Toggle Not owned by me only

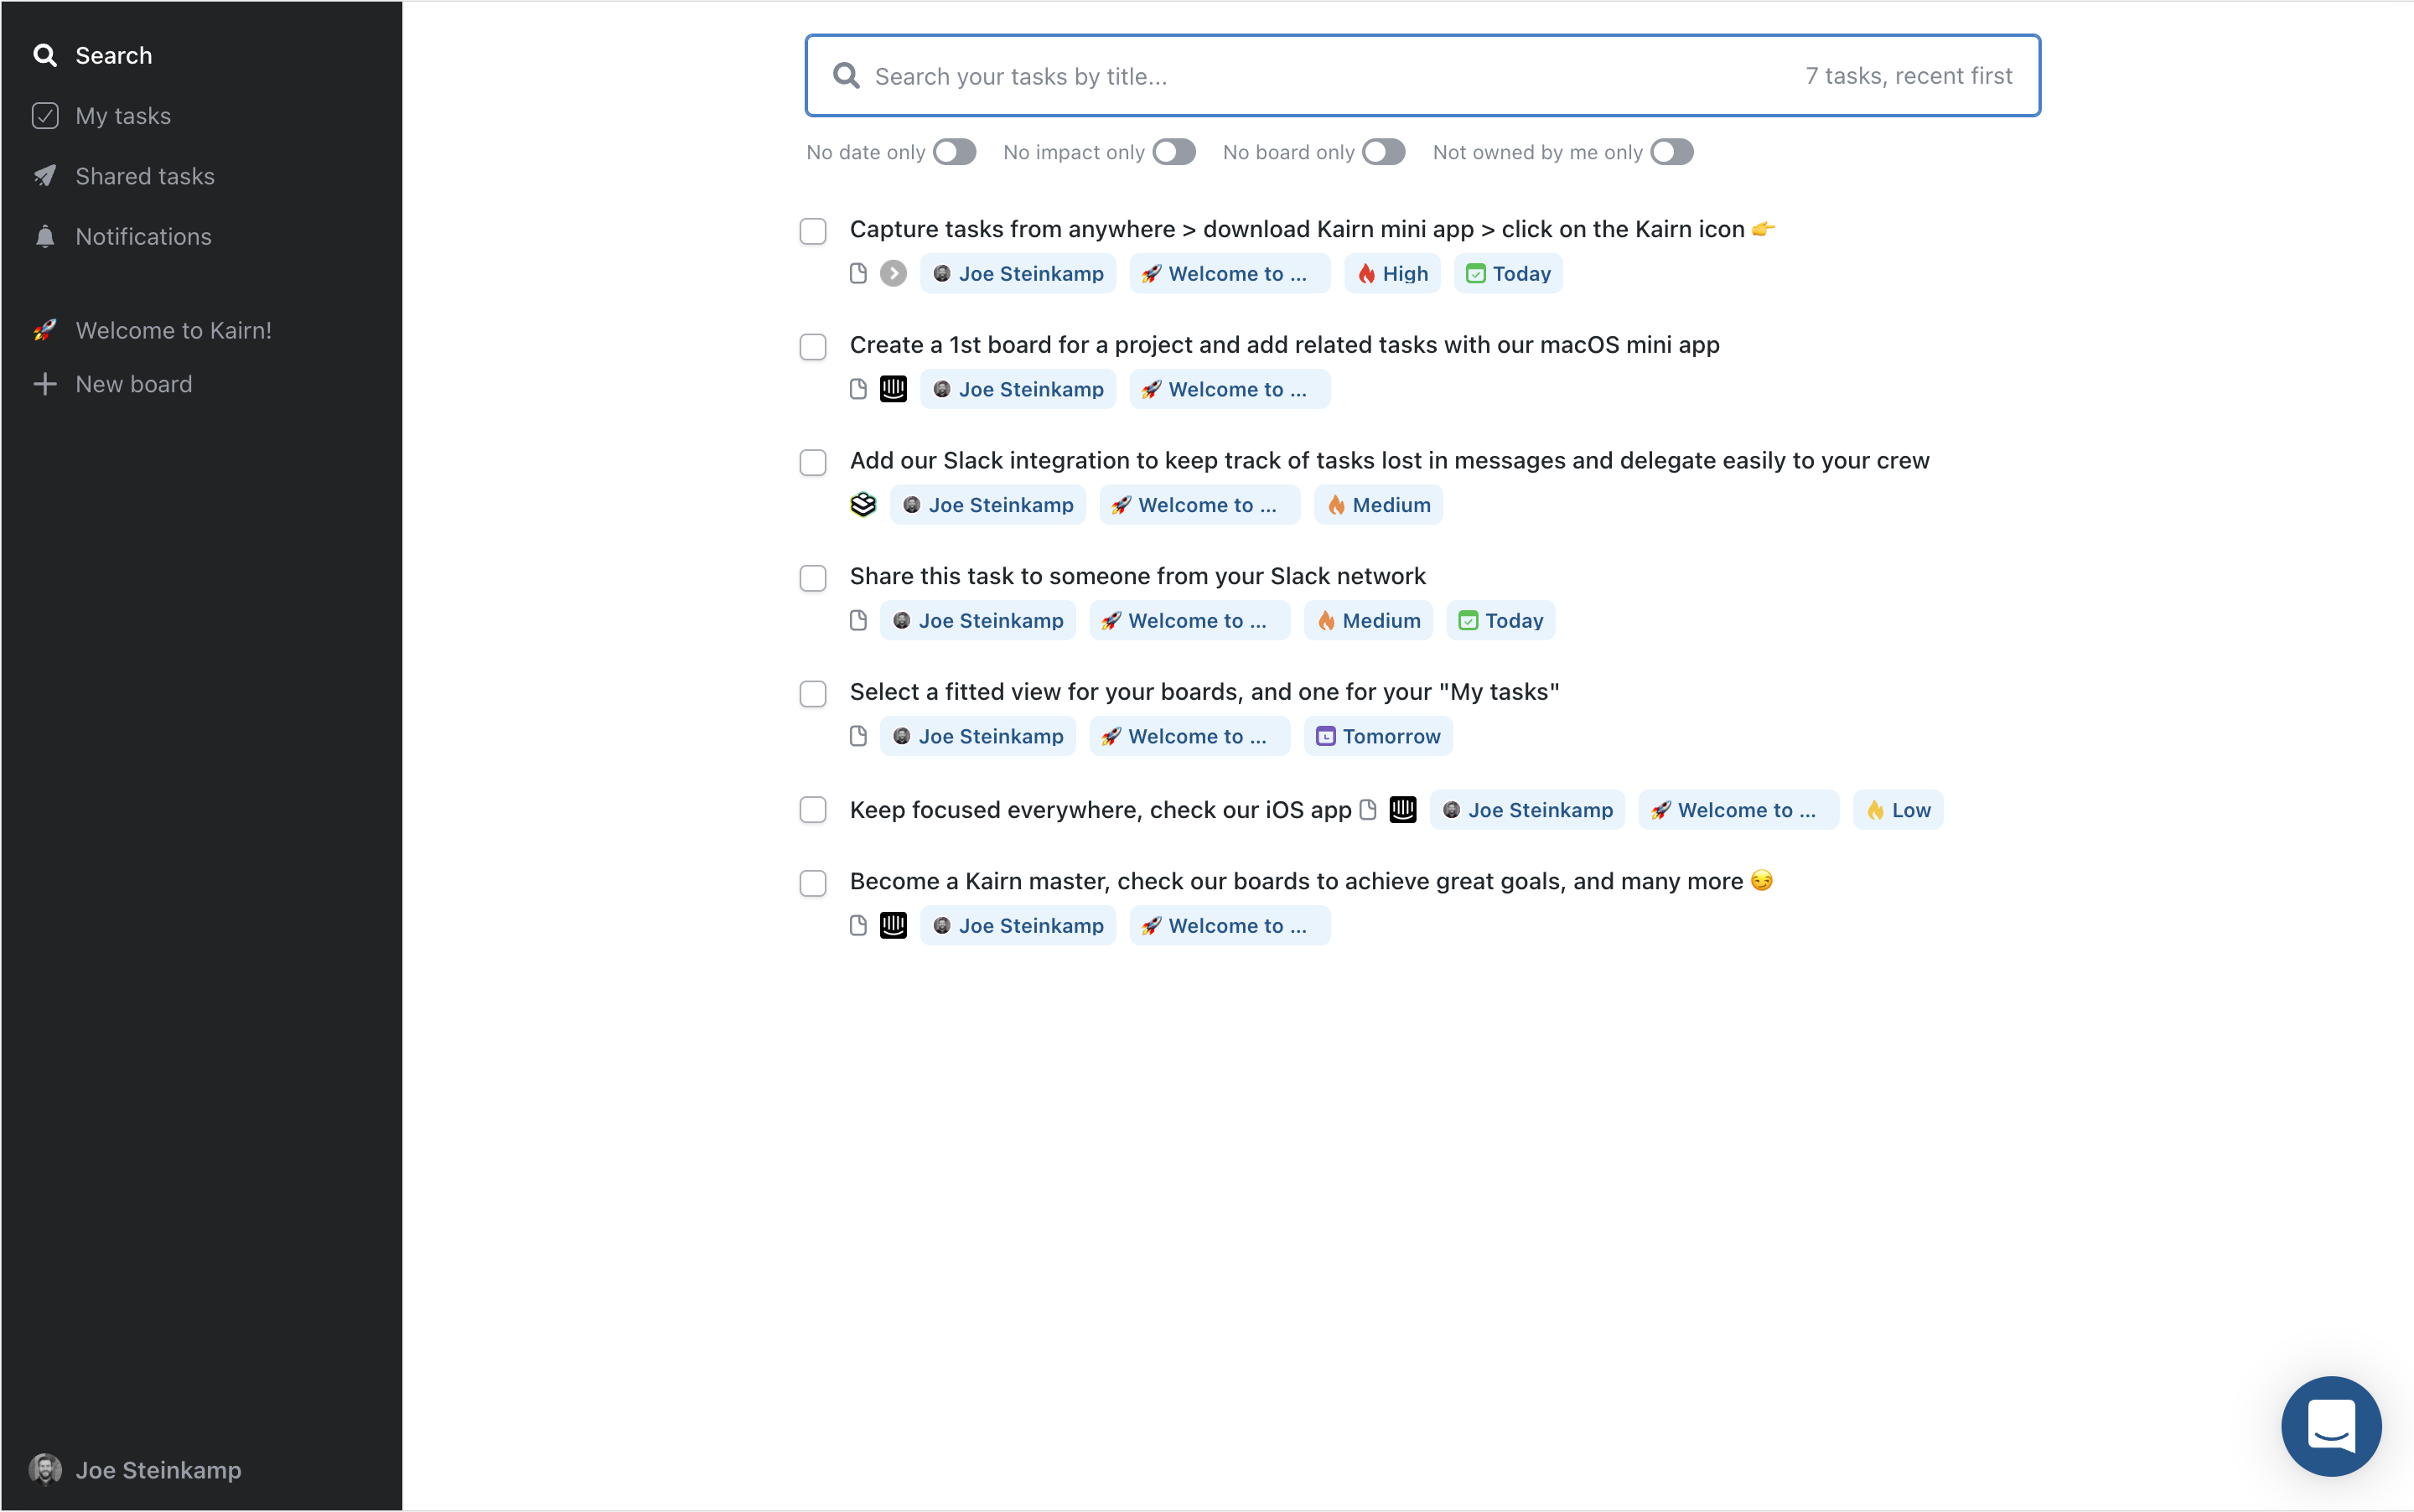pyautogui.click(x=1671, y=152)
